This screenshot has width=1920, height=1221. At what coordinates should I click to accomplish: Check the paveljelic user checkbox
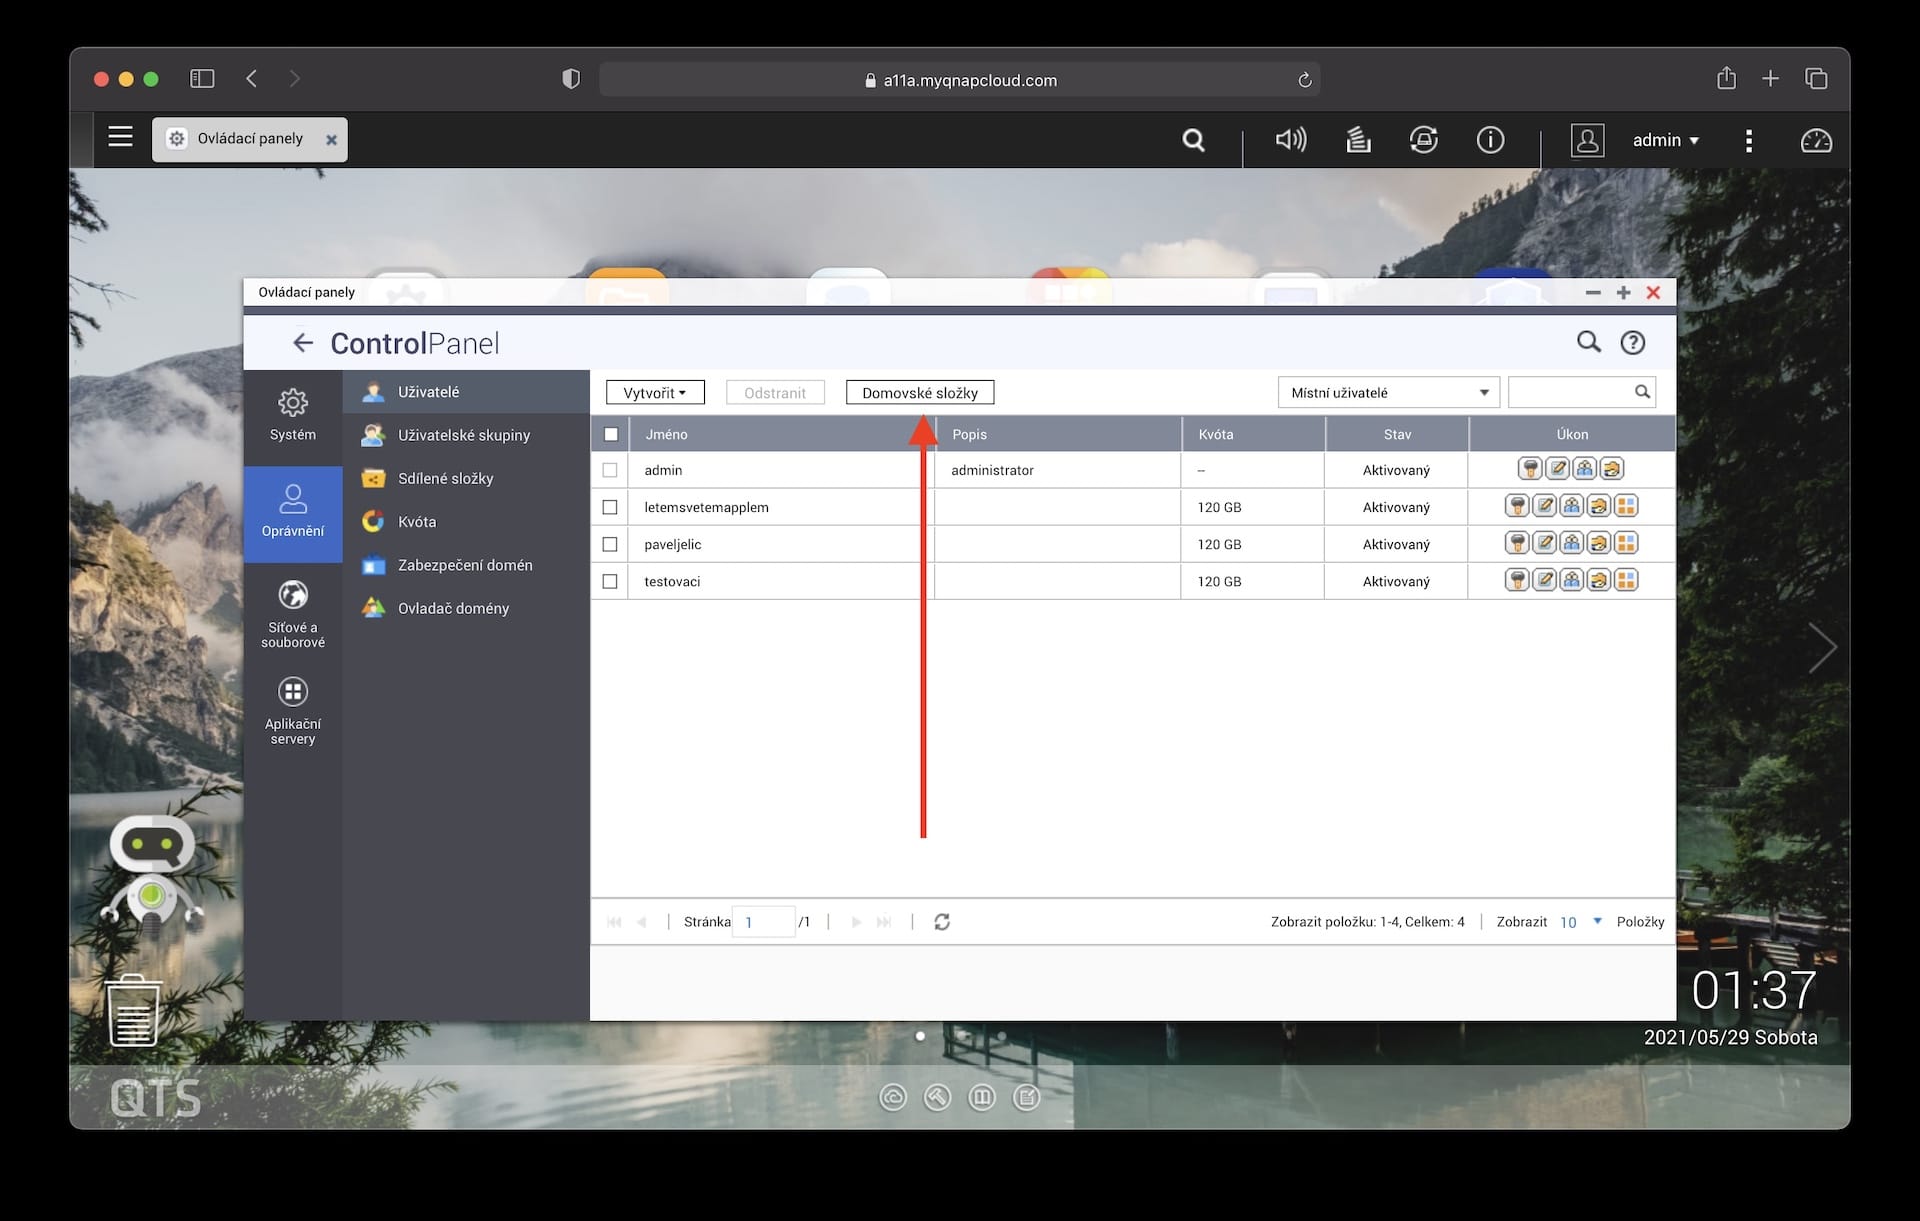click(x=610, y=544)
